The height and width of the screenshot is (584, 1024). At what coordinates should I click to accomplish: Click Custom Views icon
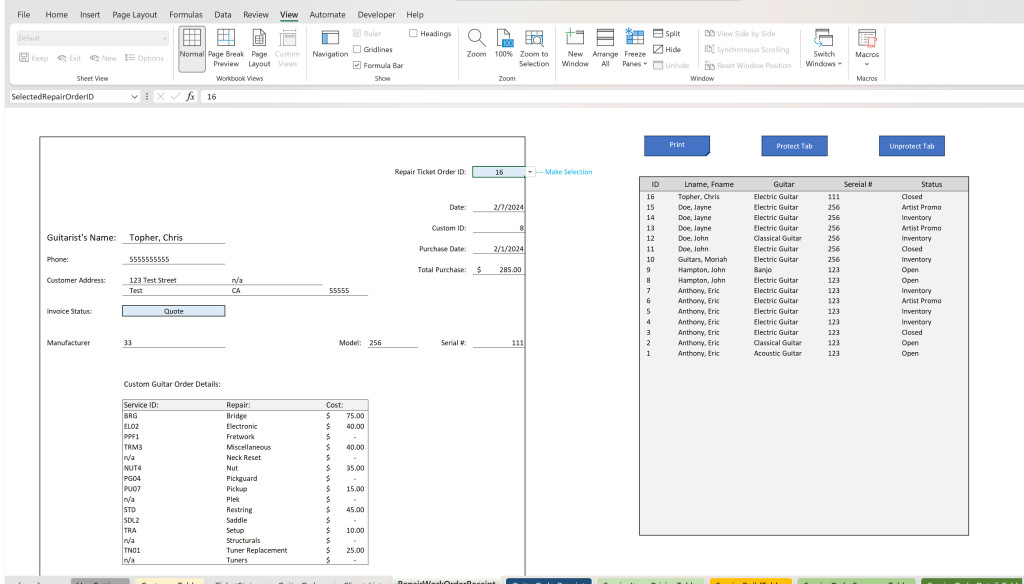287,48
